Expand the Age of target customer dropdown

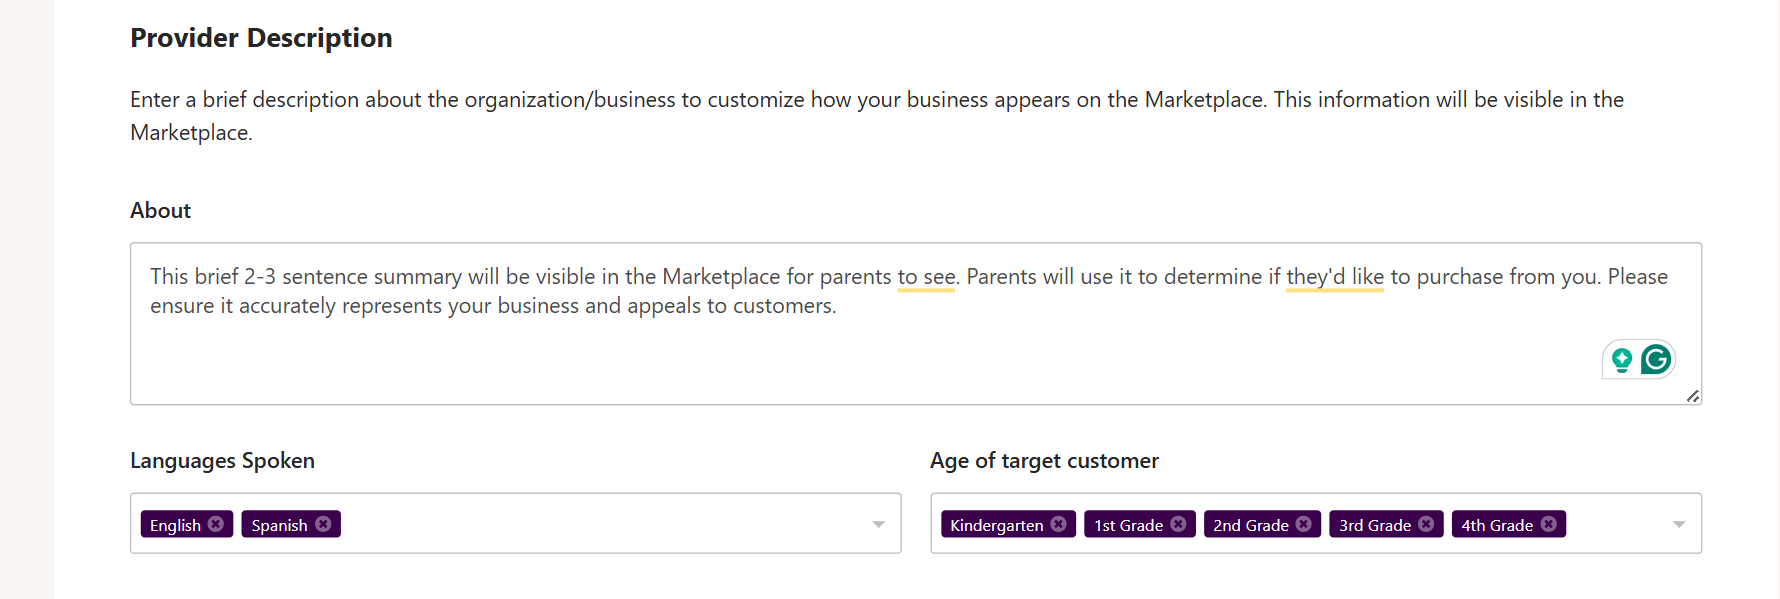pos(1679,524)
